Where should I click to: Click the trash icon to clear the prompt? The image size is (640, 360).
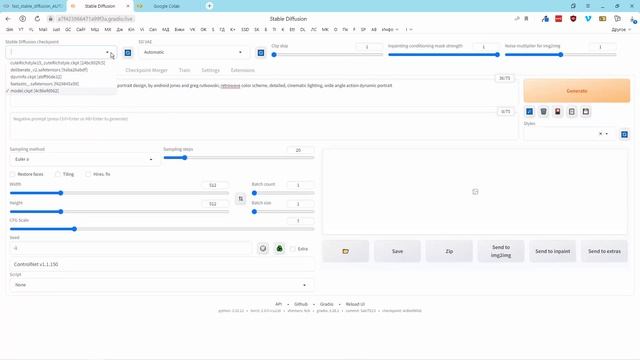point(543,111)
